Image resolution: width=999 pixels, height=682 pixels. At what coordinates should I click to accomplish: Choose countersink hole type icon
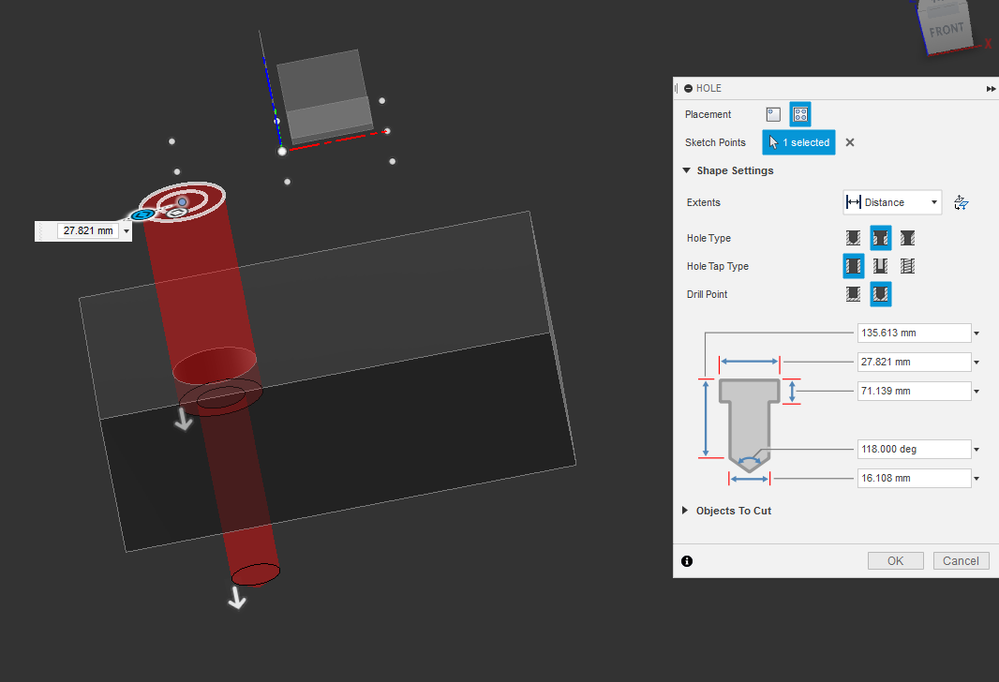click(908, 238)
